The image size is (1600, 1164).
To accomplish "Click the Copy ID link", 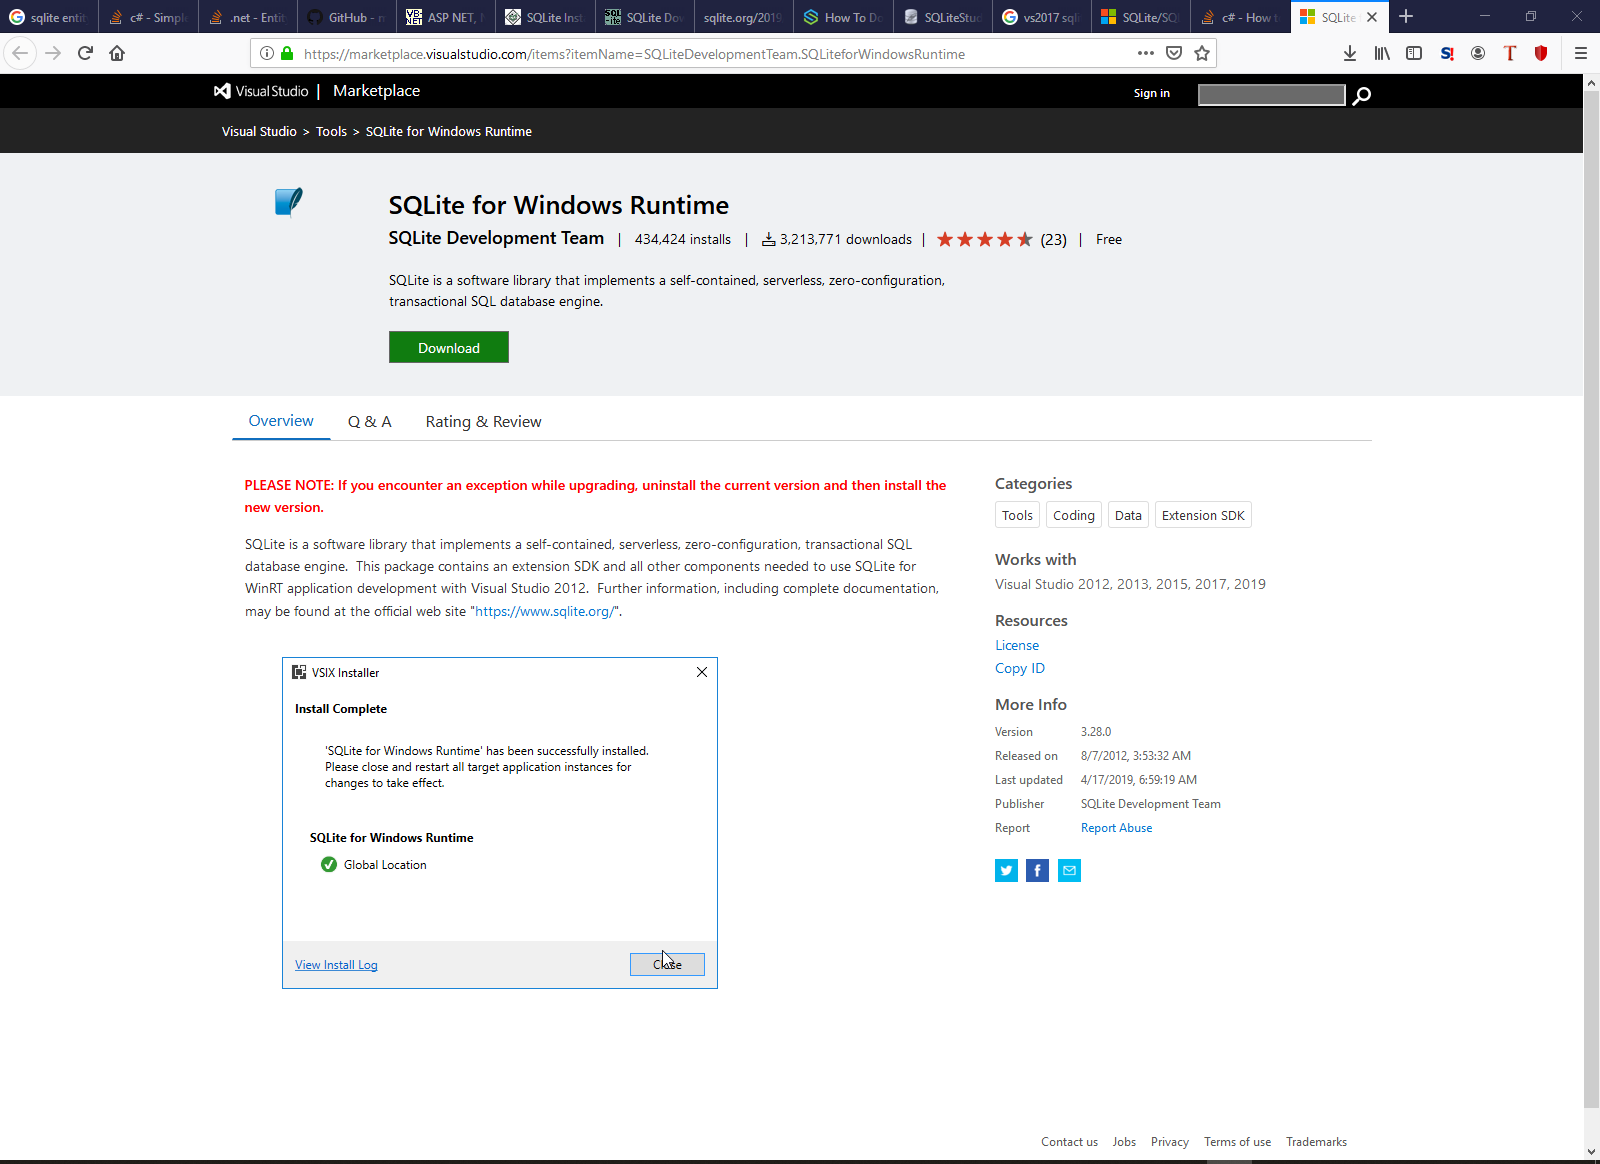I will (1020, 668).
